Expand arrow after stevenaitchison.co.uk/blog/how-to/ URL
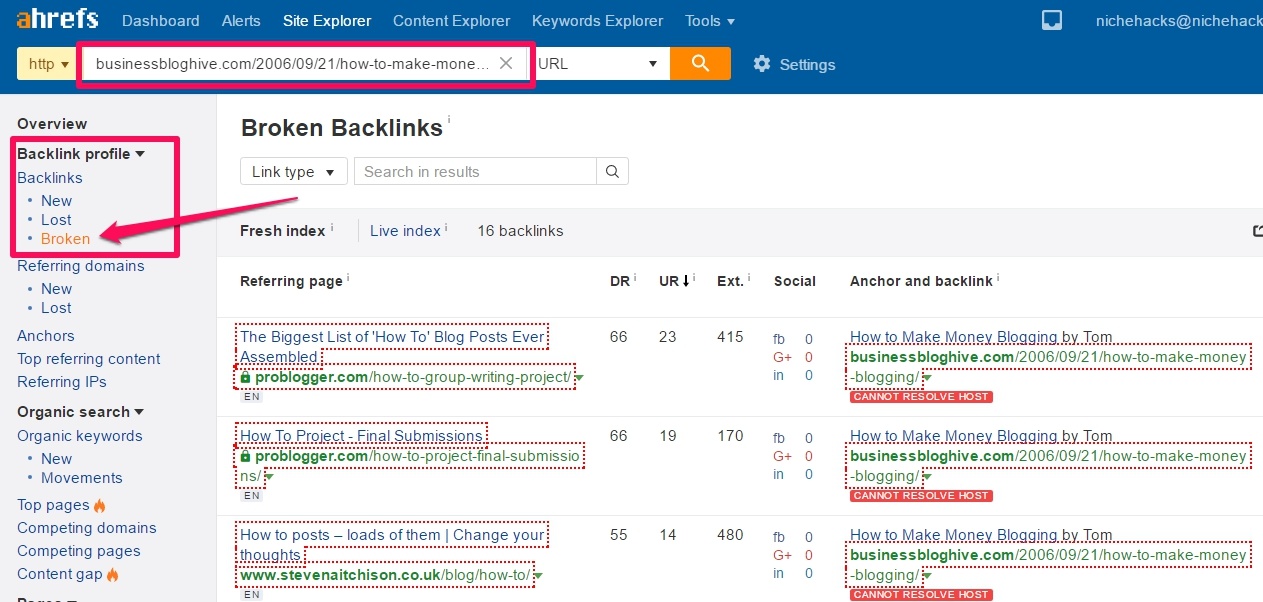The height and width of the screenshot is (602, 1263). tap(538, 577)
